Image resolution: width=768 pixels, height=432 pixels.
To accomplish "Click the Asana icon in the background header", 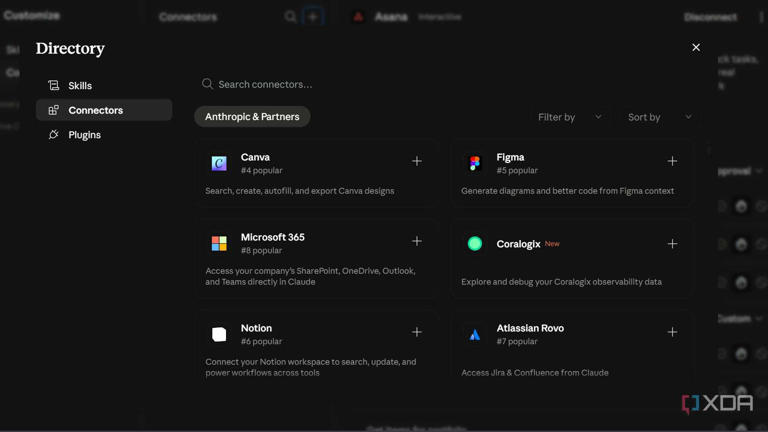I will 359,17.
